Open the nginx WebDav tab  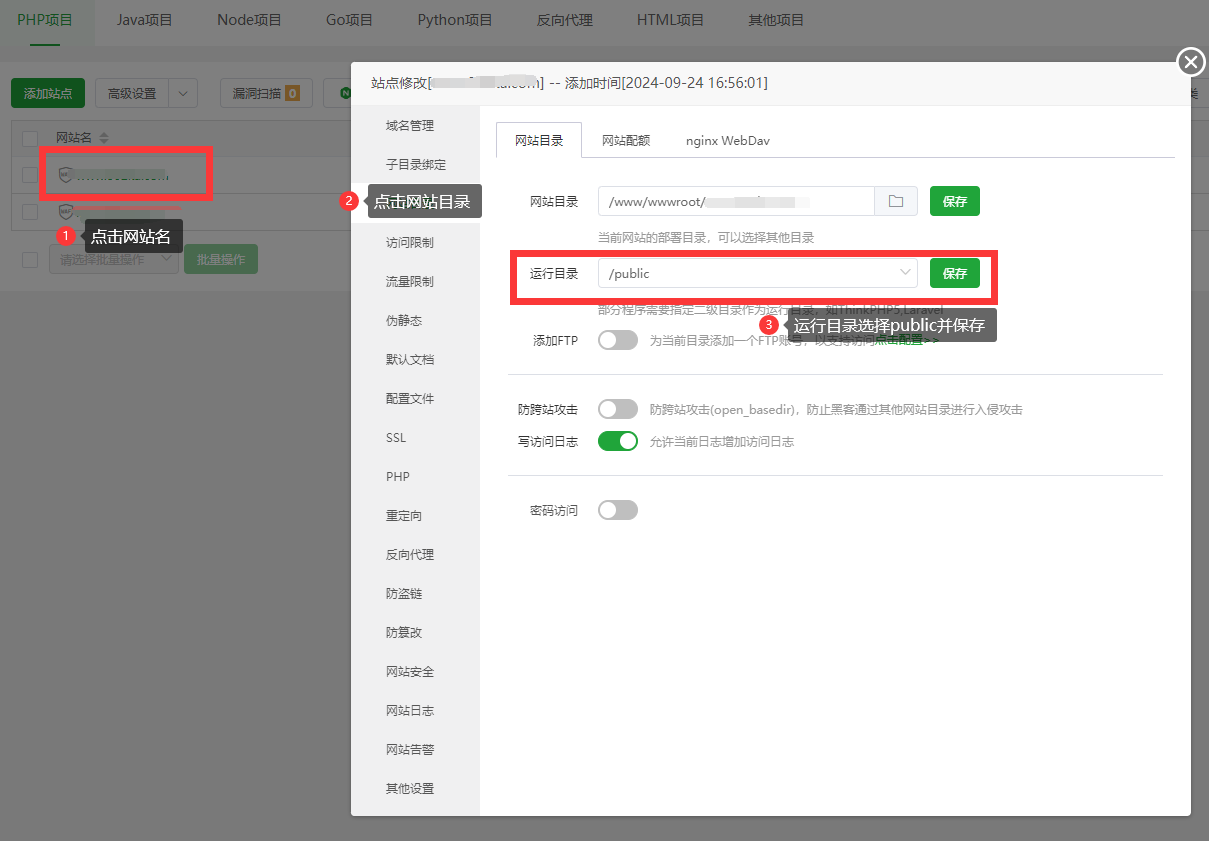pyautogui.click(x=727, y=141)
